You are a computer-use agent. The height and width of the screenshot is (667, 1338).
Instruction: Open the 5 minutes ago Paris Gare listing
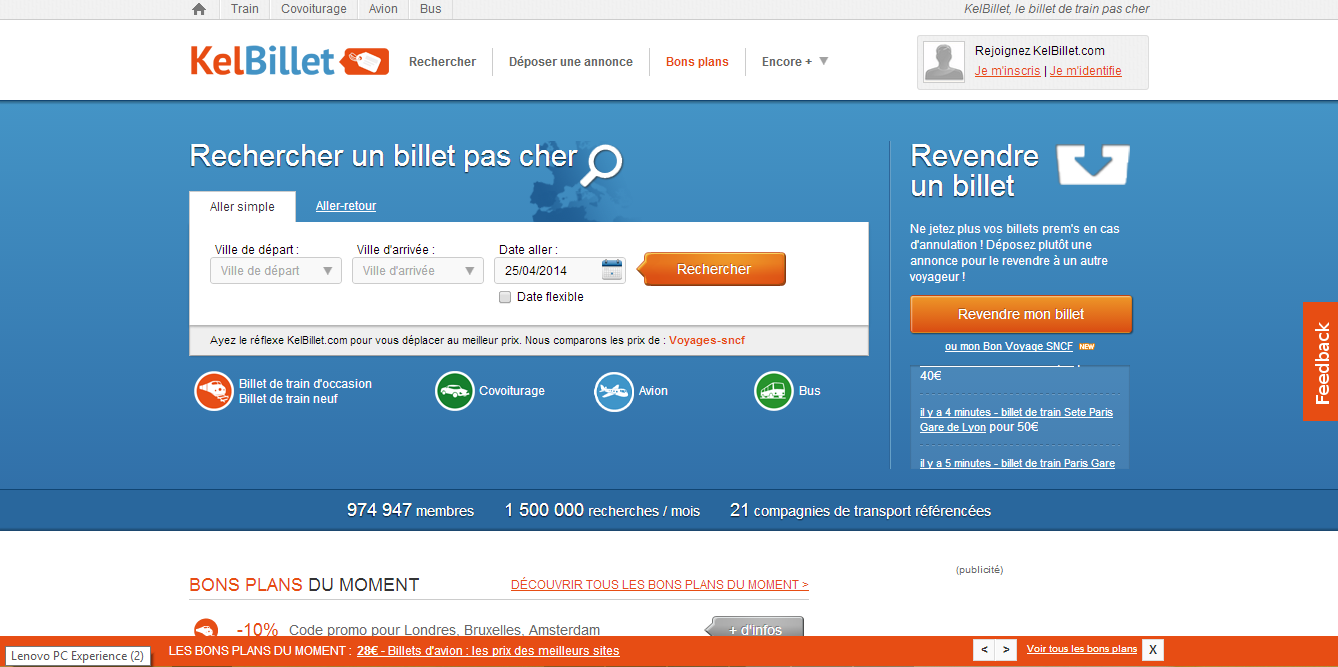pos(1017,463)
